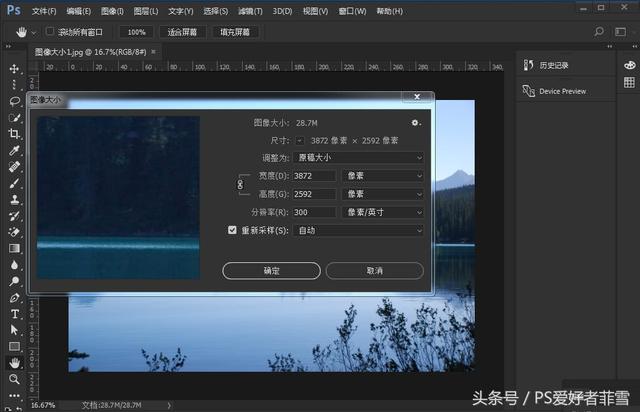Image resolution: width=640 pixels, height=412 pixels.
Task: Select the Pen tool
Action: coord(14,298)
